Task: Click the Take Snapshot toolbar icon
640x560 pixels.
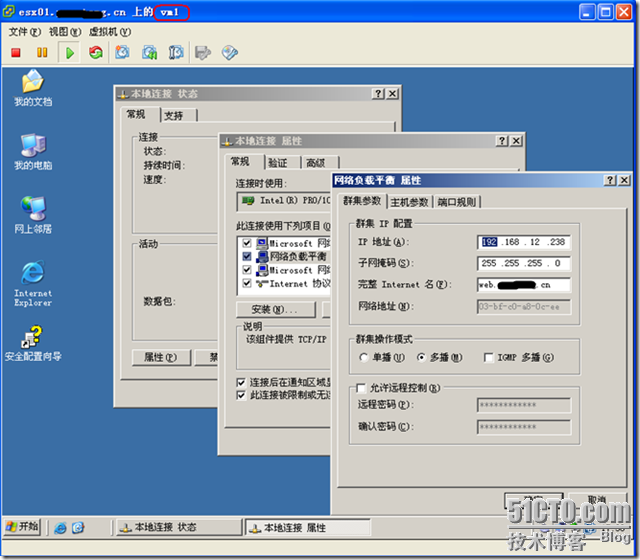Action: point(122,53)
